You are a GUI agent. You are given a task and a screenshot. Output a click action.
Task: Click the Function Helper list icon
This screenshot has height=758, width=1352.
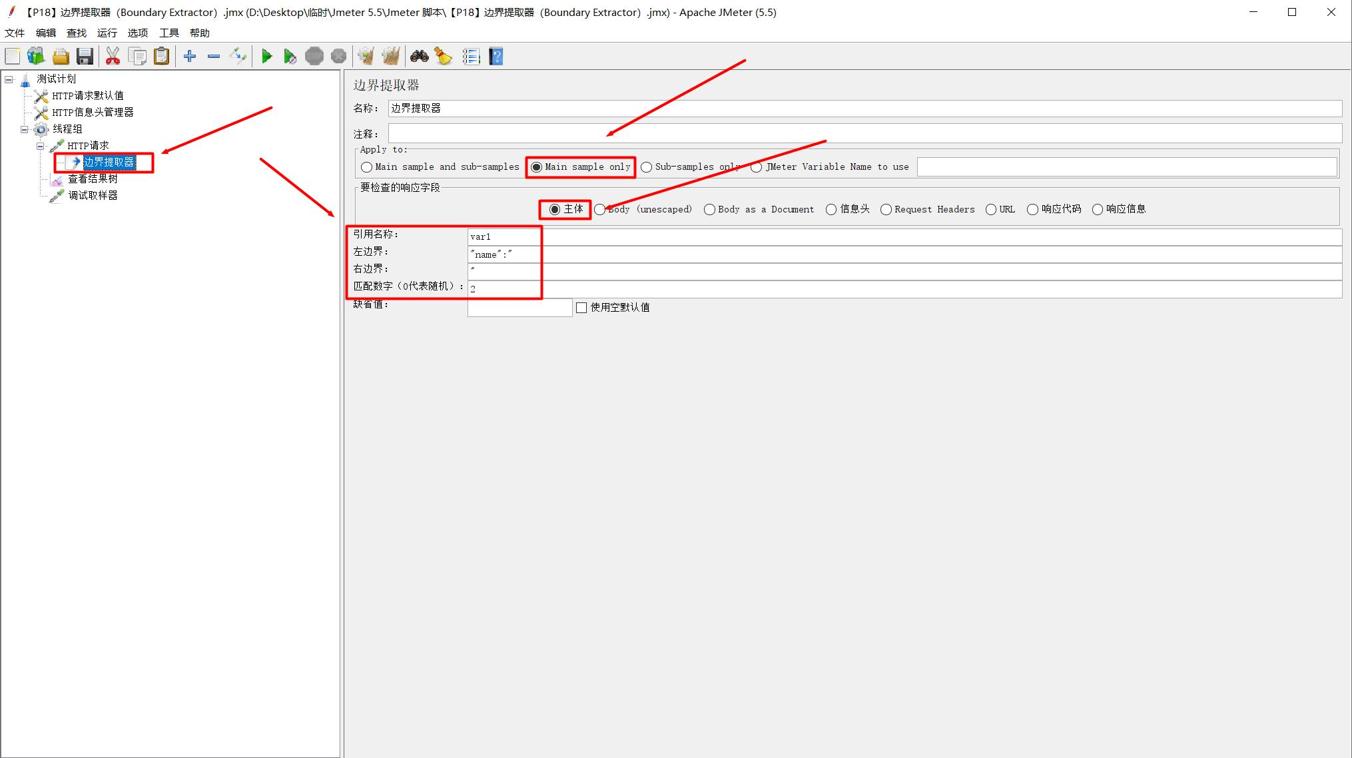tap(471, 57)
